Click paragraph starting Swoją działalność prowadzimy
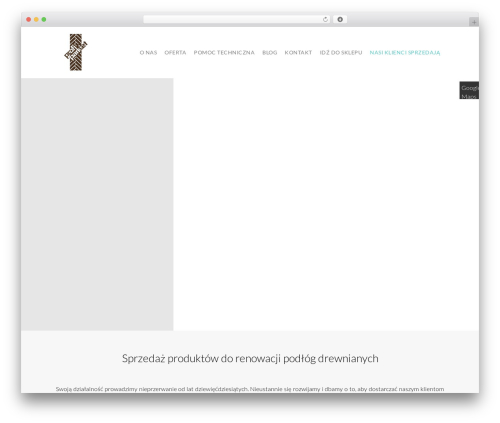500x423 pixels. [250, 389]
